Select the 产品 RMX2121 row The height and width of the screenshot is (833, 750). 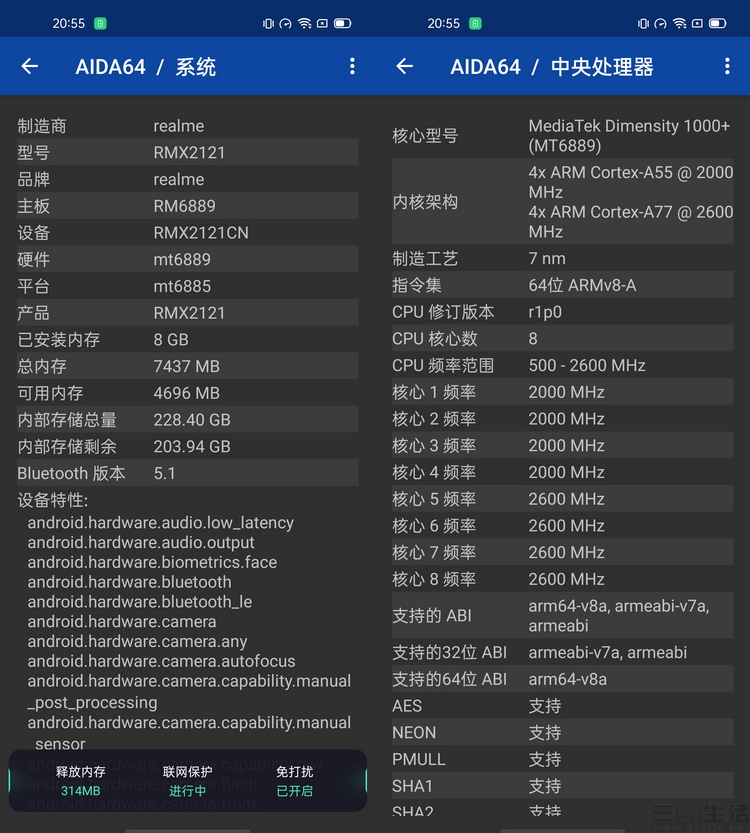[188, 313]
